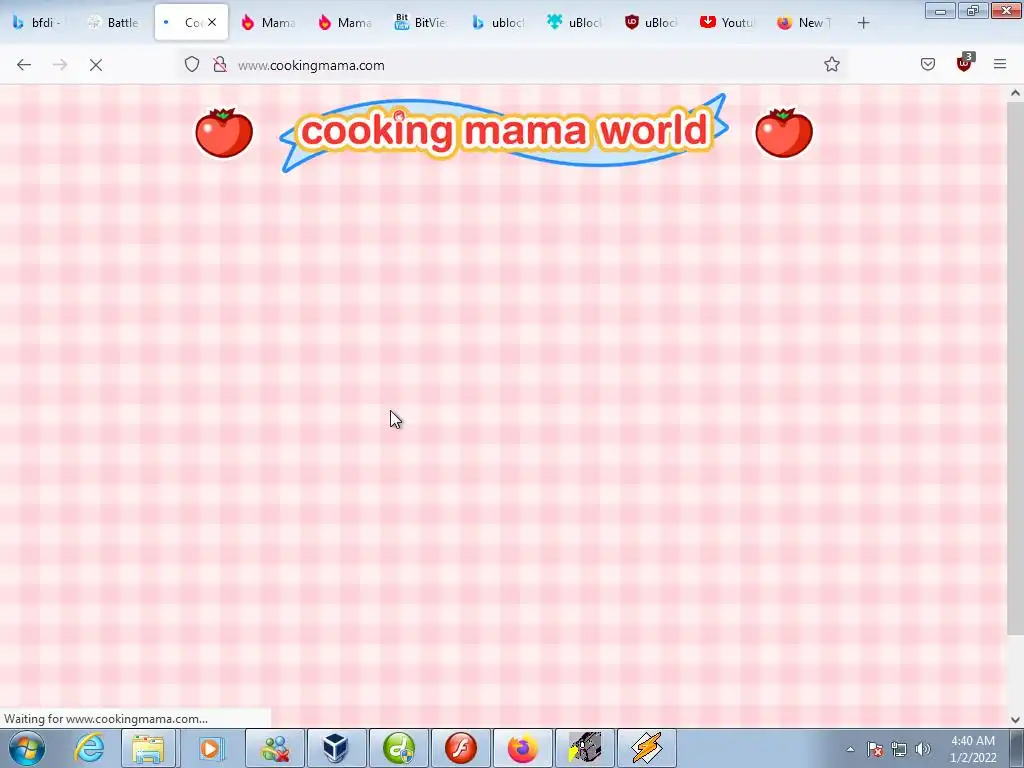Open the green disc taskbar icon
Image resolution: width=1024 pixels, height=768 pixels.
pos(398,748)
